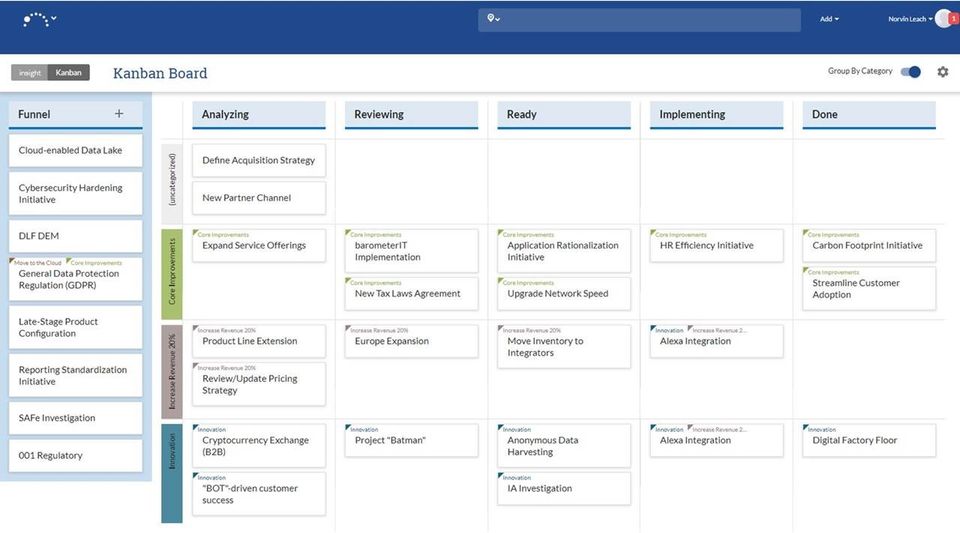This screenshot has height=533, width=960.
Task: Click Core Improvements tag on Carbon Footprint card
Action: click(831, 234)
